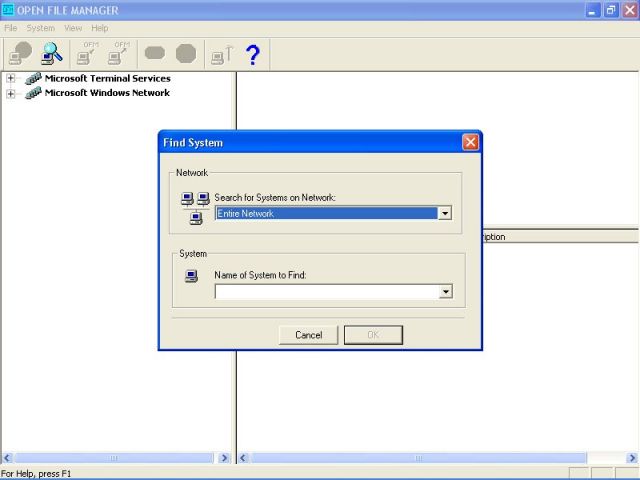The width and height of the screenshot is (640, 480).
Task: Click left pane scrollbar left arrow
Action: coord(7,458)
